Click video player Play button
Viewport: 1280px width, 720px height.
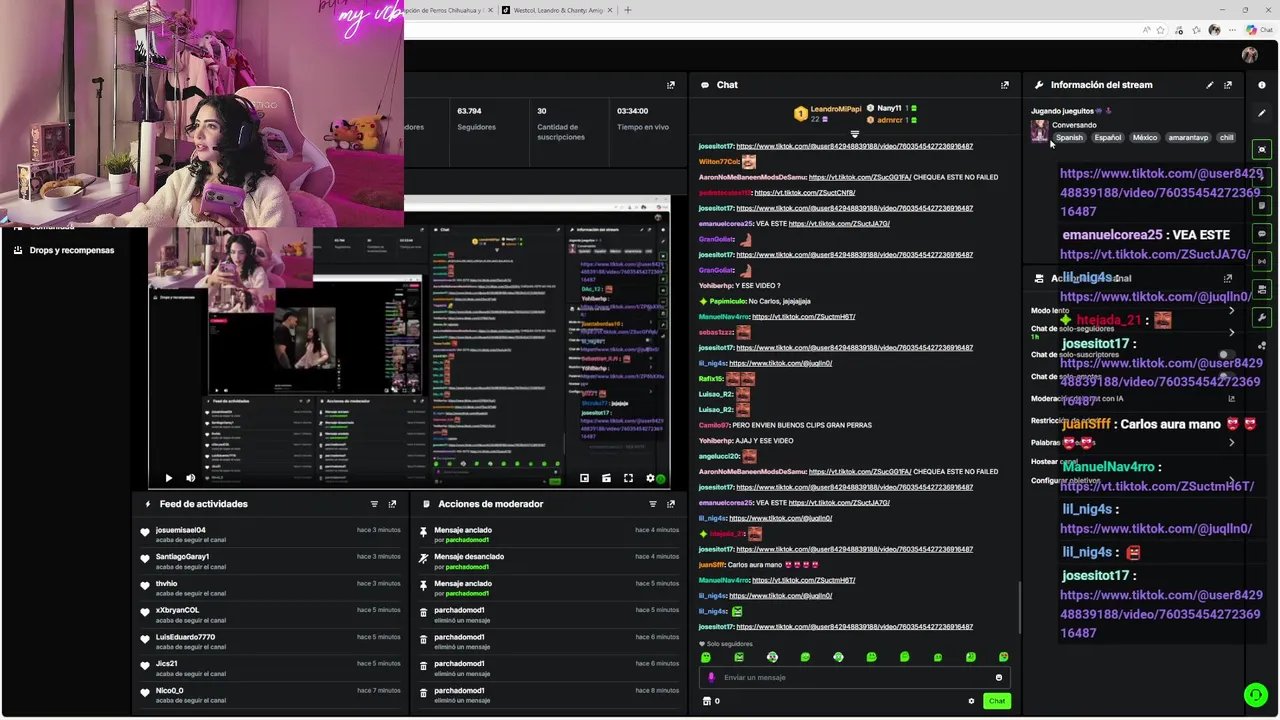point(168,478)
